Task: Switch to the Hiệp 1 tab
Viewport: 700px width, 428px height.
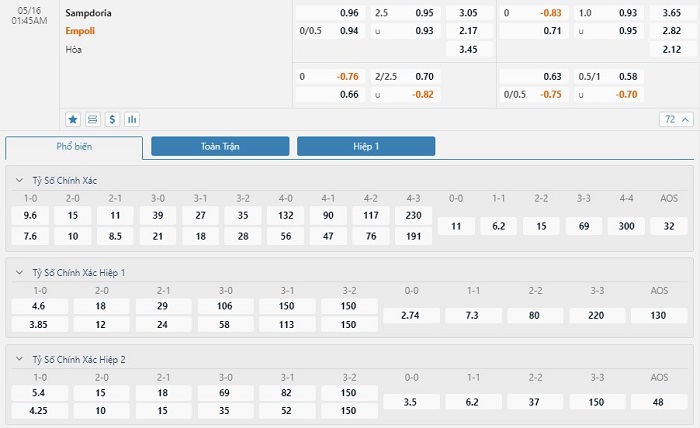Action: 366,146
